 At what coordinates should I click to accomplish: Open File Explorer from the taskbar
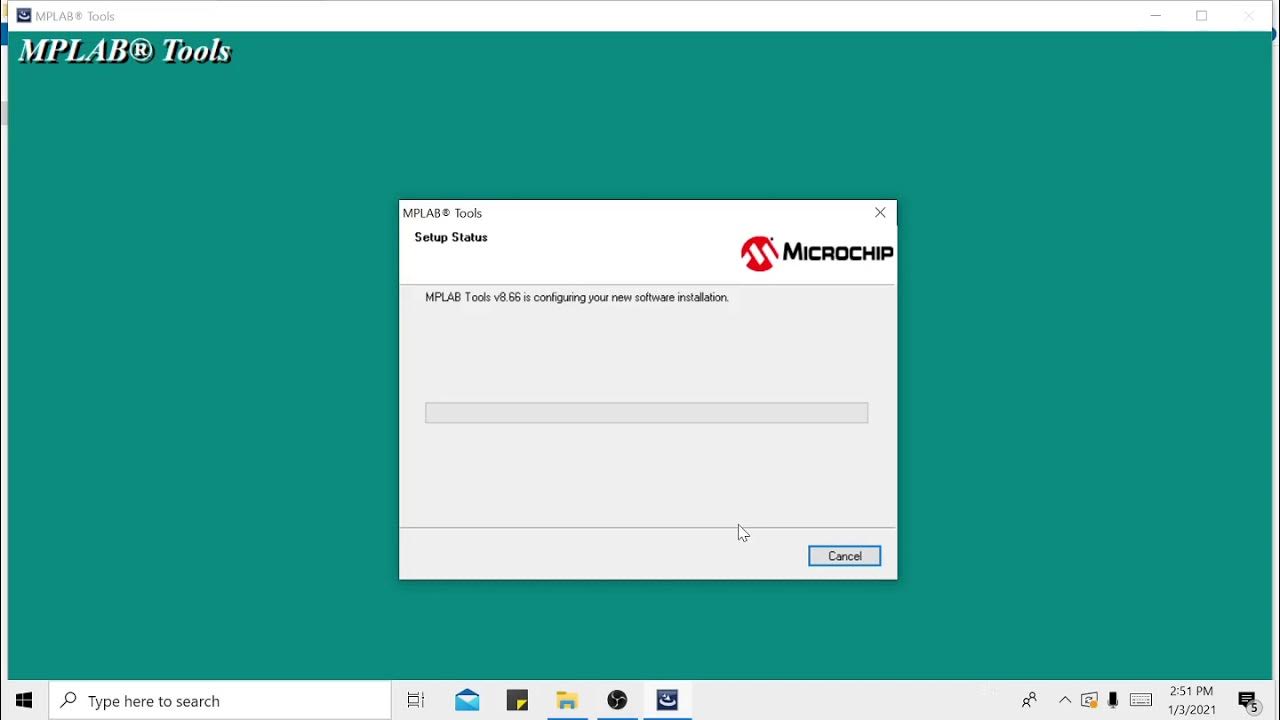567,701
